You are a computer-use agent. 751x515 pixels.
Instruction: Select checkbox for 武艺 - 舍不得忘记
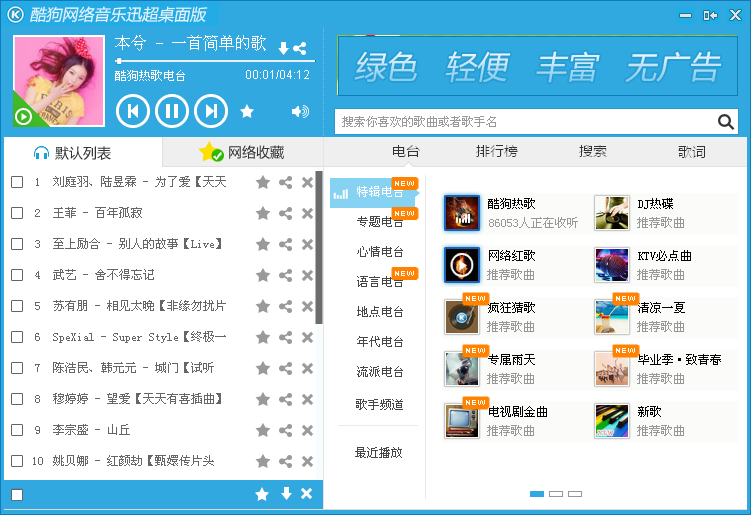pos(17,275)
